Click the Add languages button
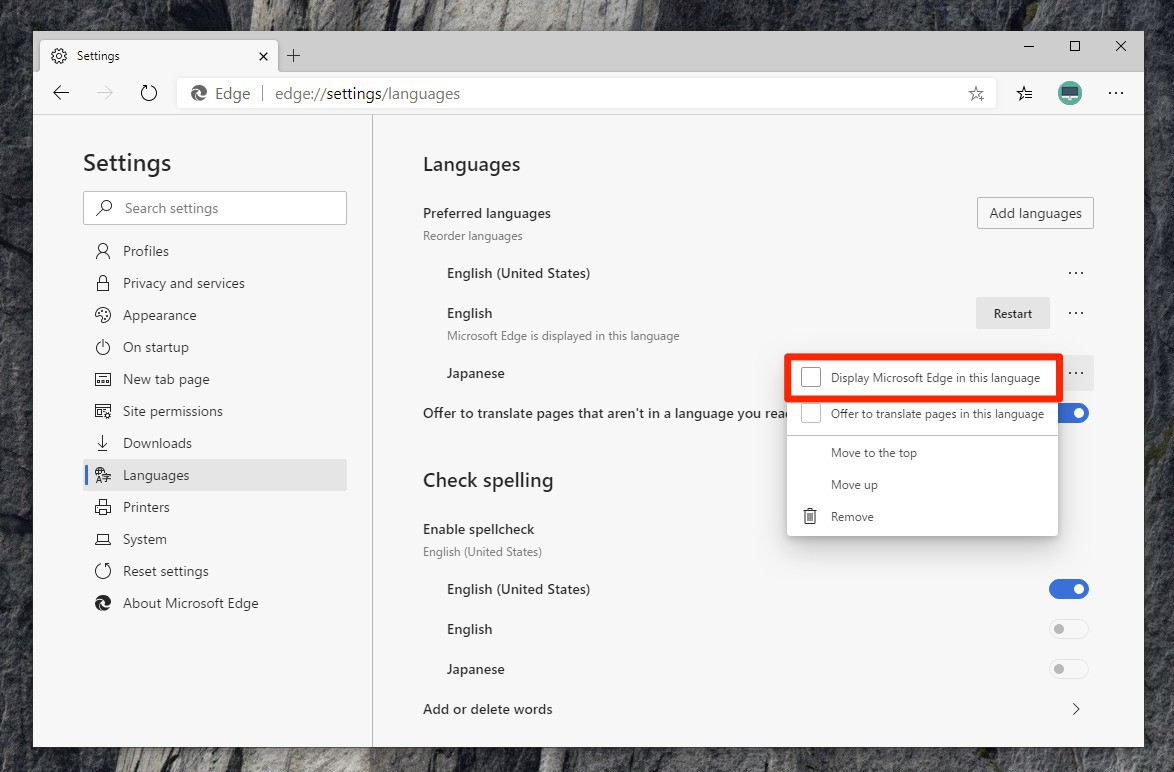The width and height of the screenshot is (1174, 772). click(x=1035, y=213)
